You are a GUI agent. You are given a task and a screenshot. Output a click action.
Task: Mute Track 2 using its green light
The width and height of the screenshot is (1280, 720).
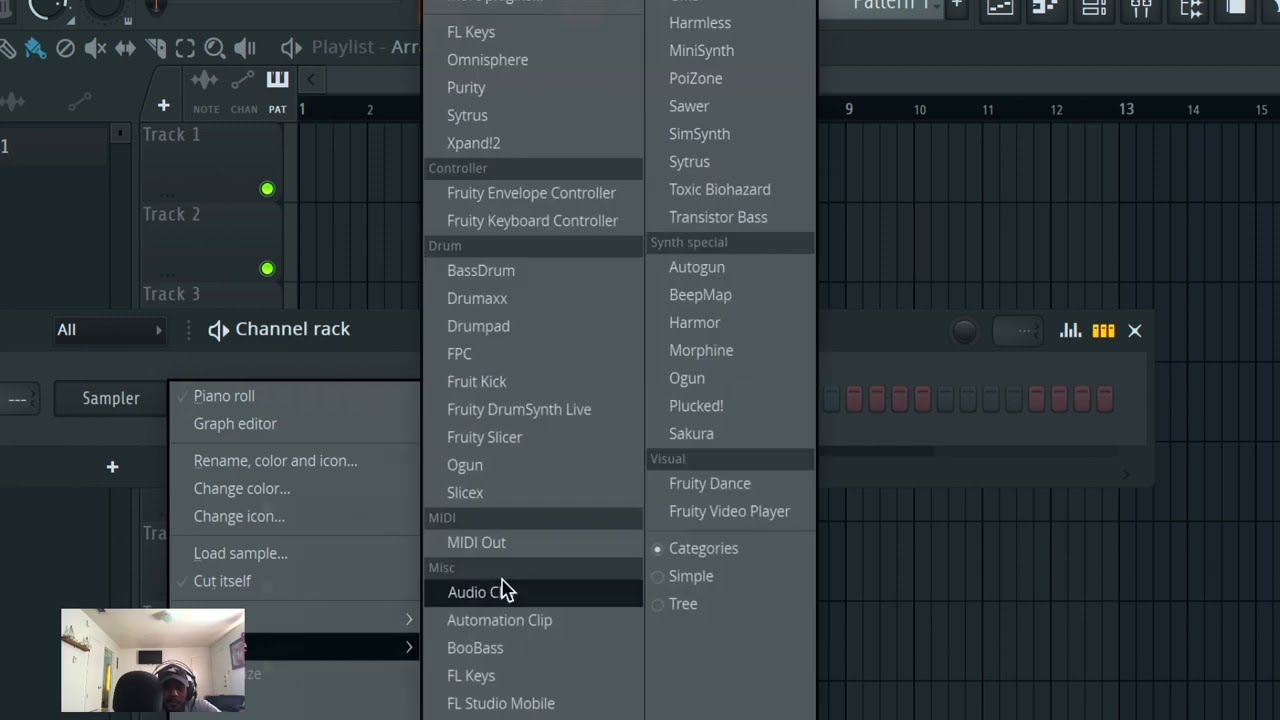click(267, 269)
